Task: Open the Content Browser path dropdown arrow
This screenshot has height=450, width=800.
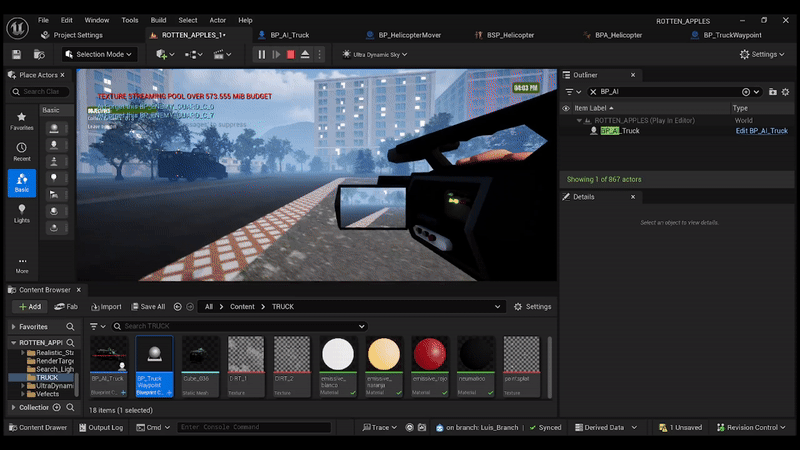Action: [497, 307]
